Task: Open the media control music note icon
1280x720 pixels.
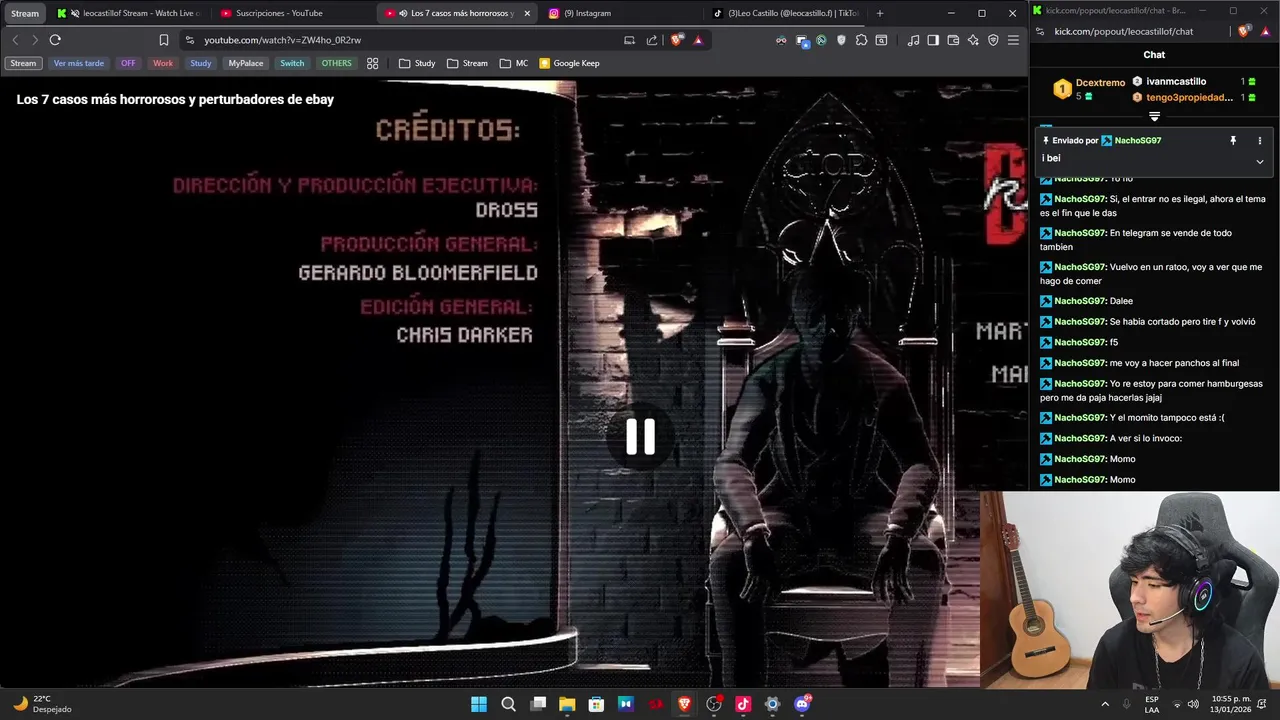Action: (x=913, y=40)
